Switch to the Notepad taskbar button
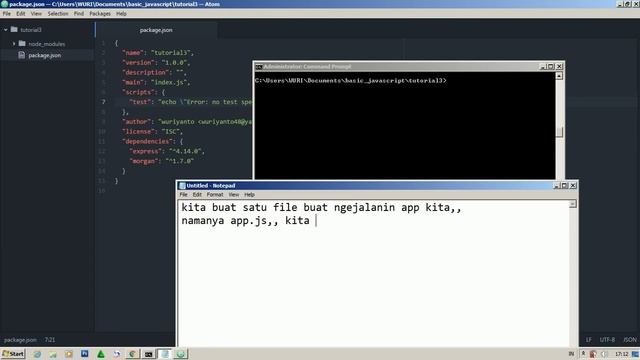The width and height of the screenshot is (640, 360). (164, 354)
